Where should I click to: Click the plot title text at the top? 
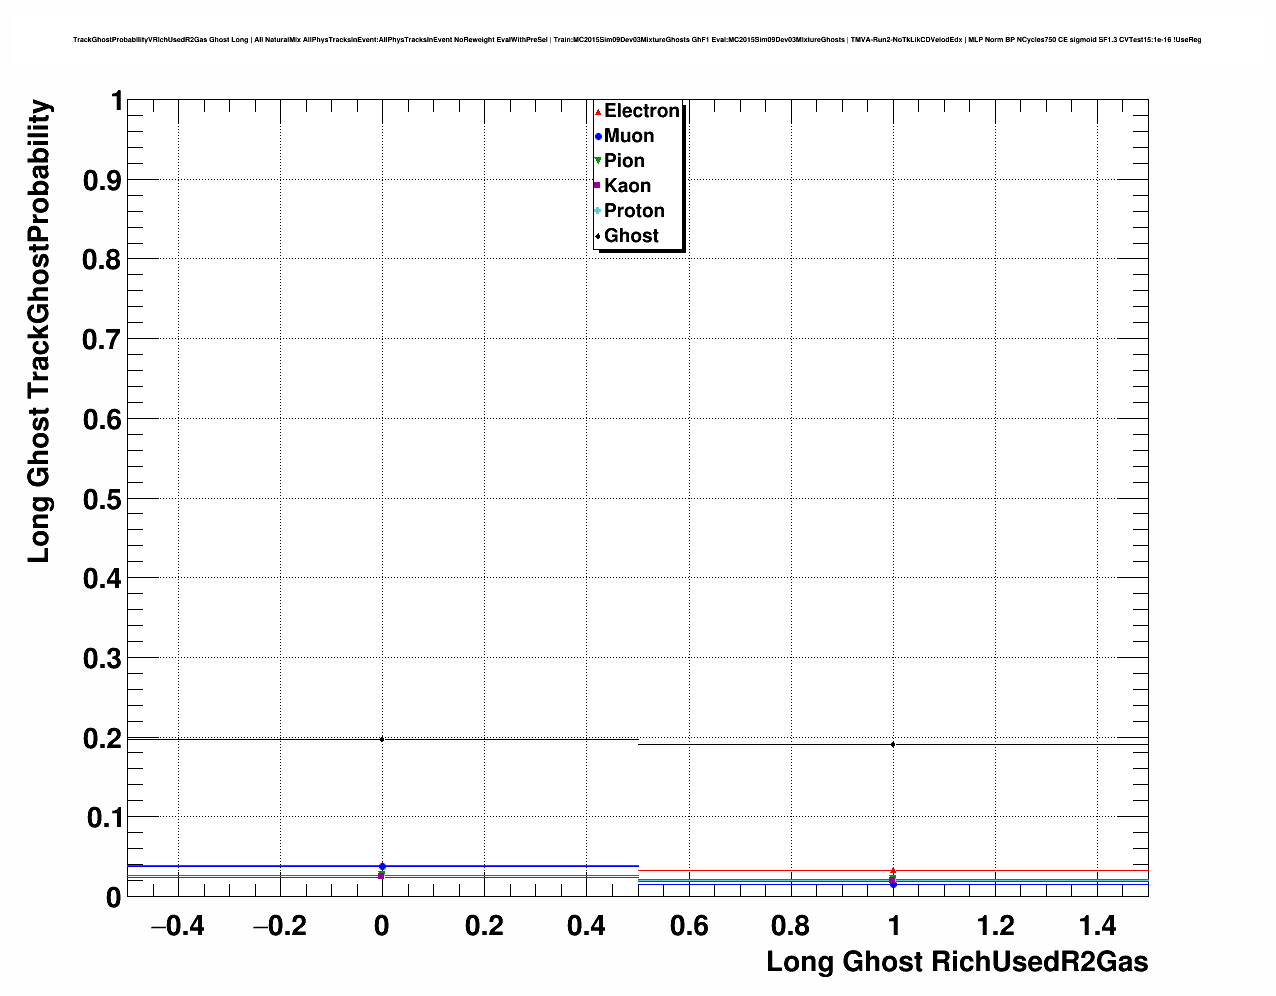[637, 40]
